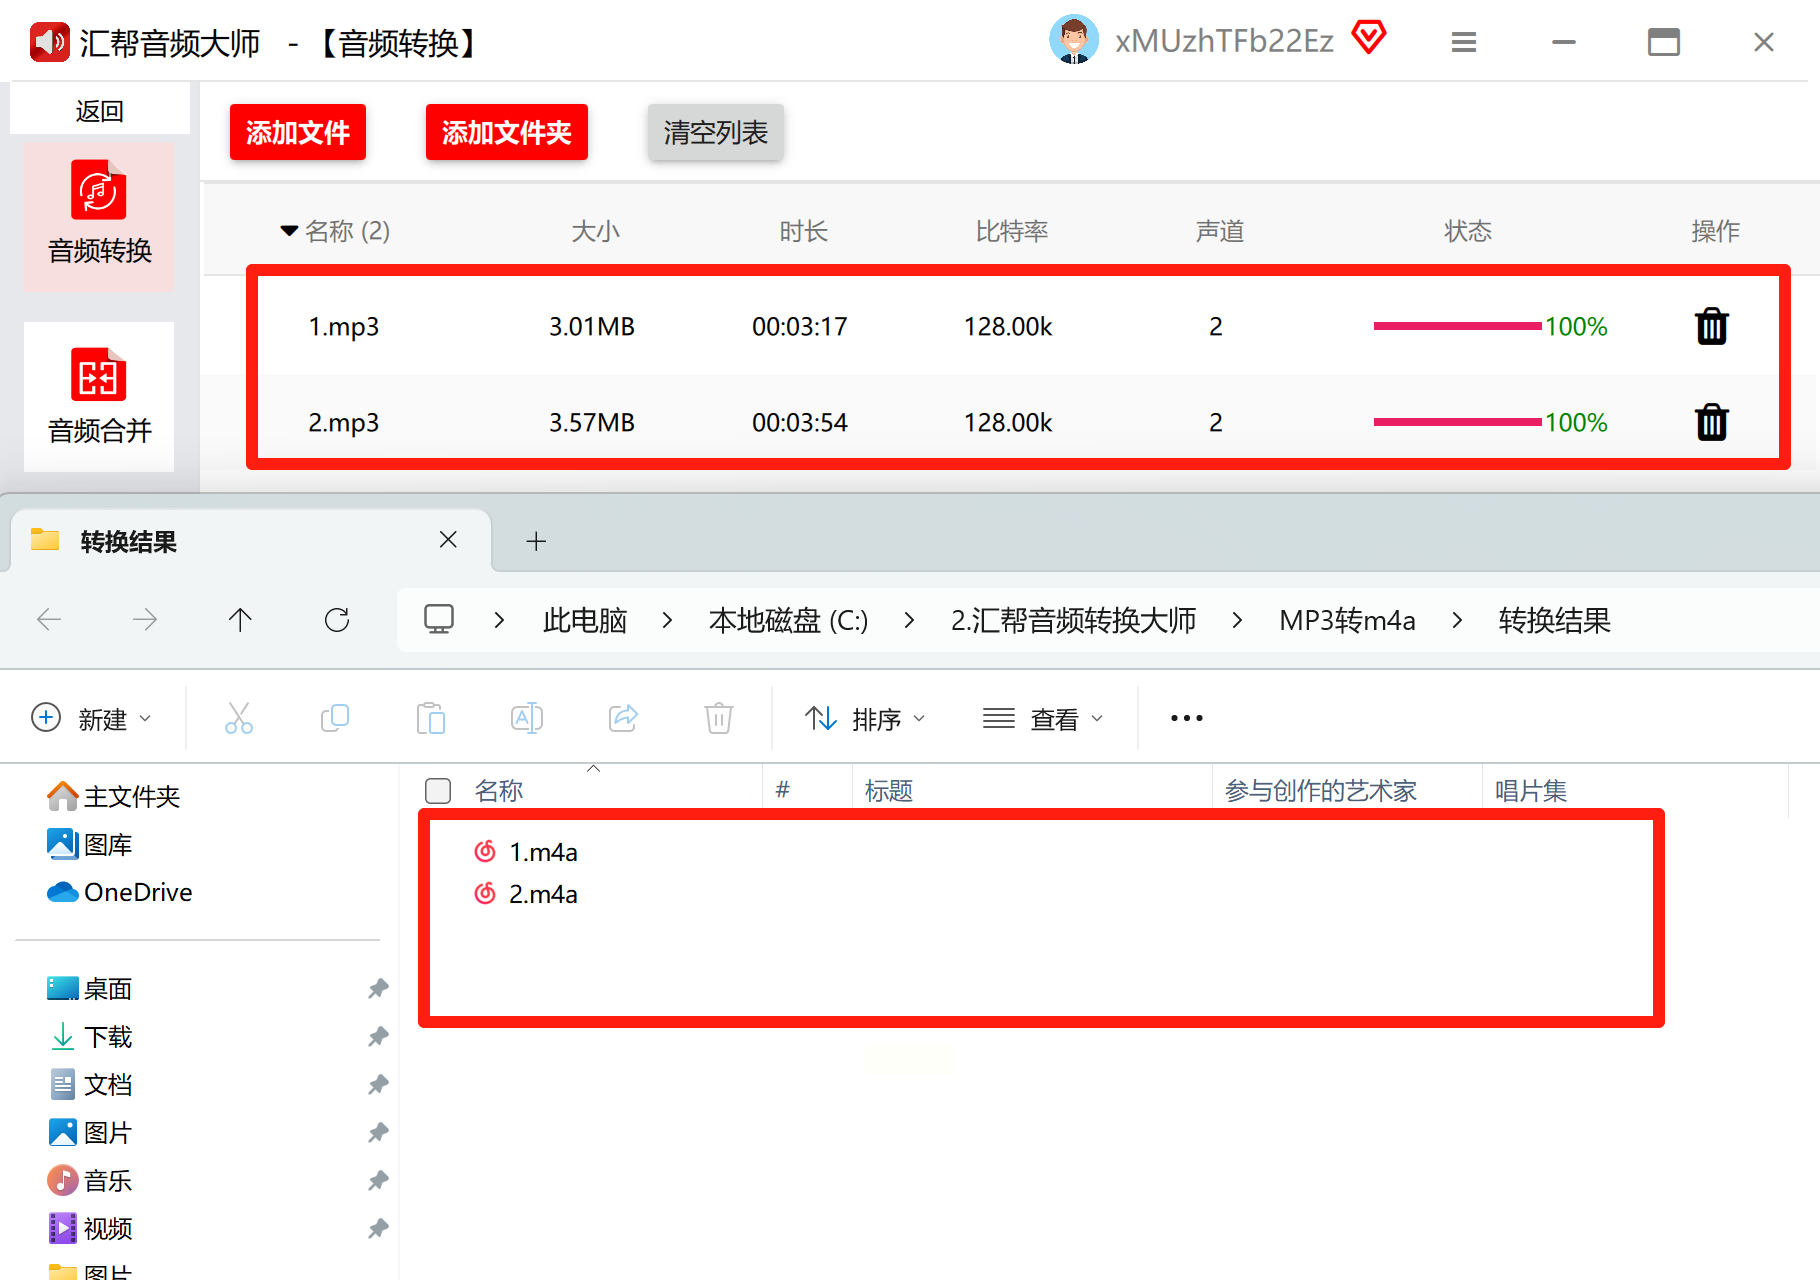Refresh the Explorer folder view
1820x1280 pixels.
coord(337,620)
